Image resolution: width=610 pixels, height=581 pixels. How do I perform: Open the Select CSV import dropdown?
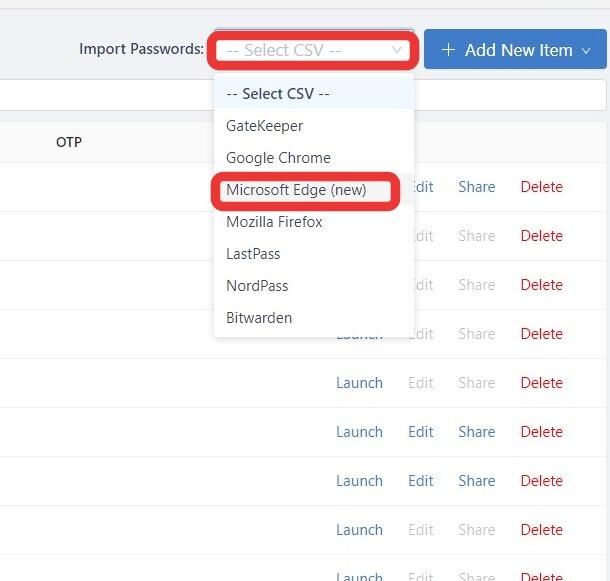314,50
